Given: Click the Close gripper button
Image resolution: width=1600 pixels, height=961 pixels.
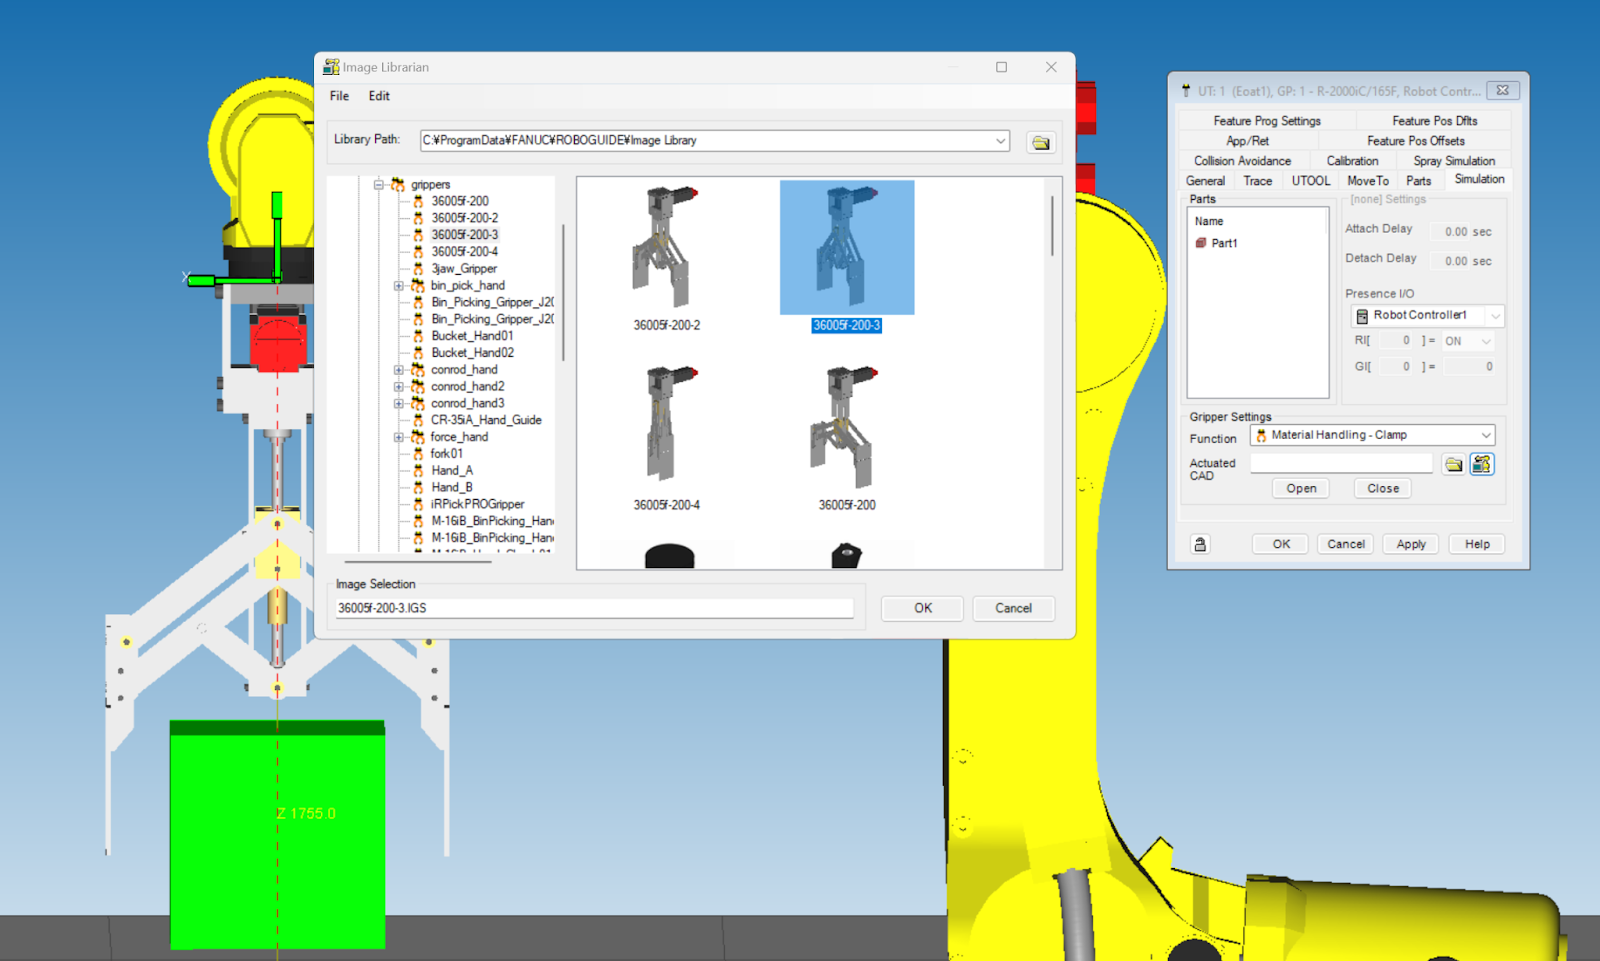Looking at the screenshot, I should click(1383, 489).
